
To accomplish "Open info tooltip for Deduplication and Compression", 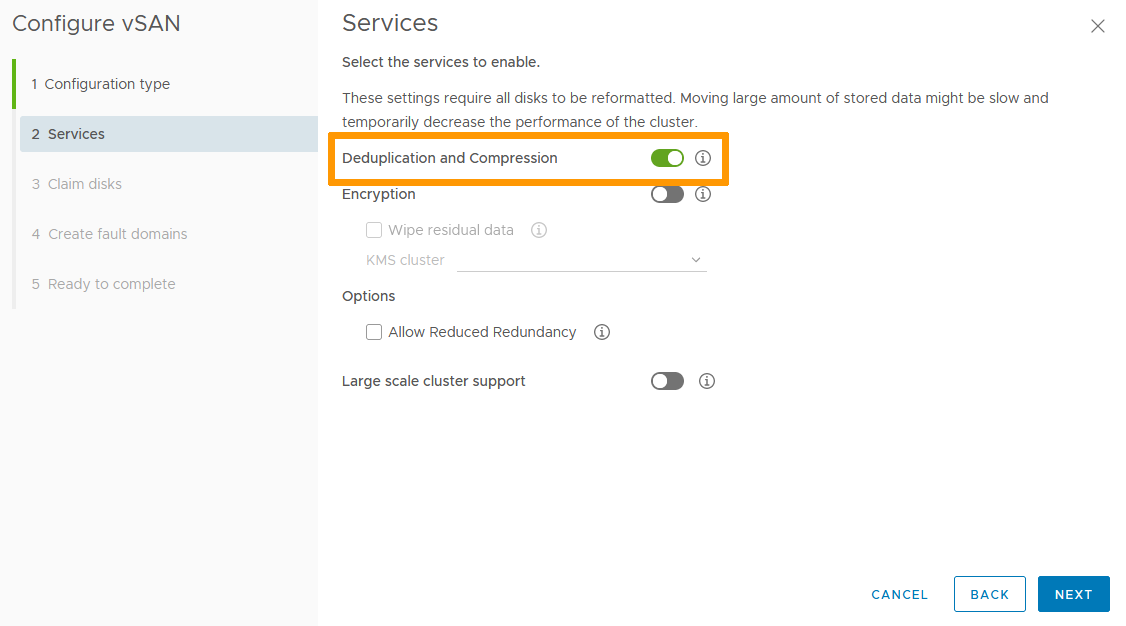I will point(703,157).
